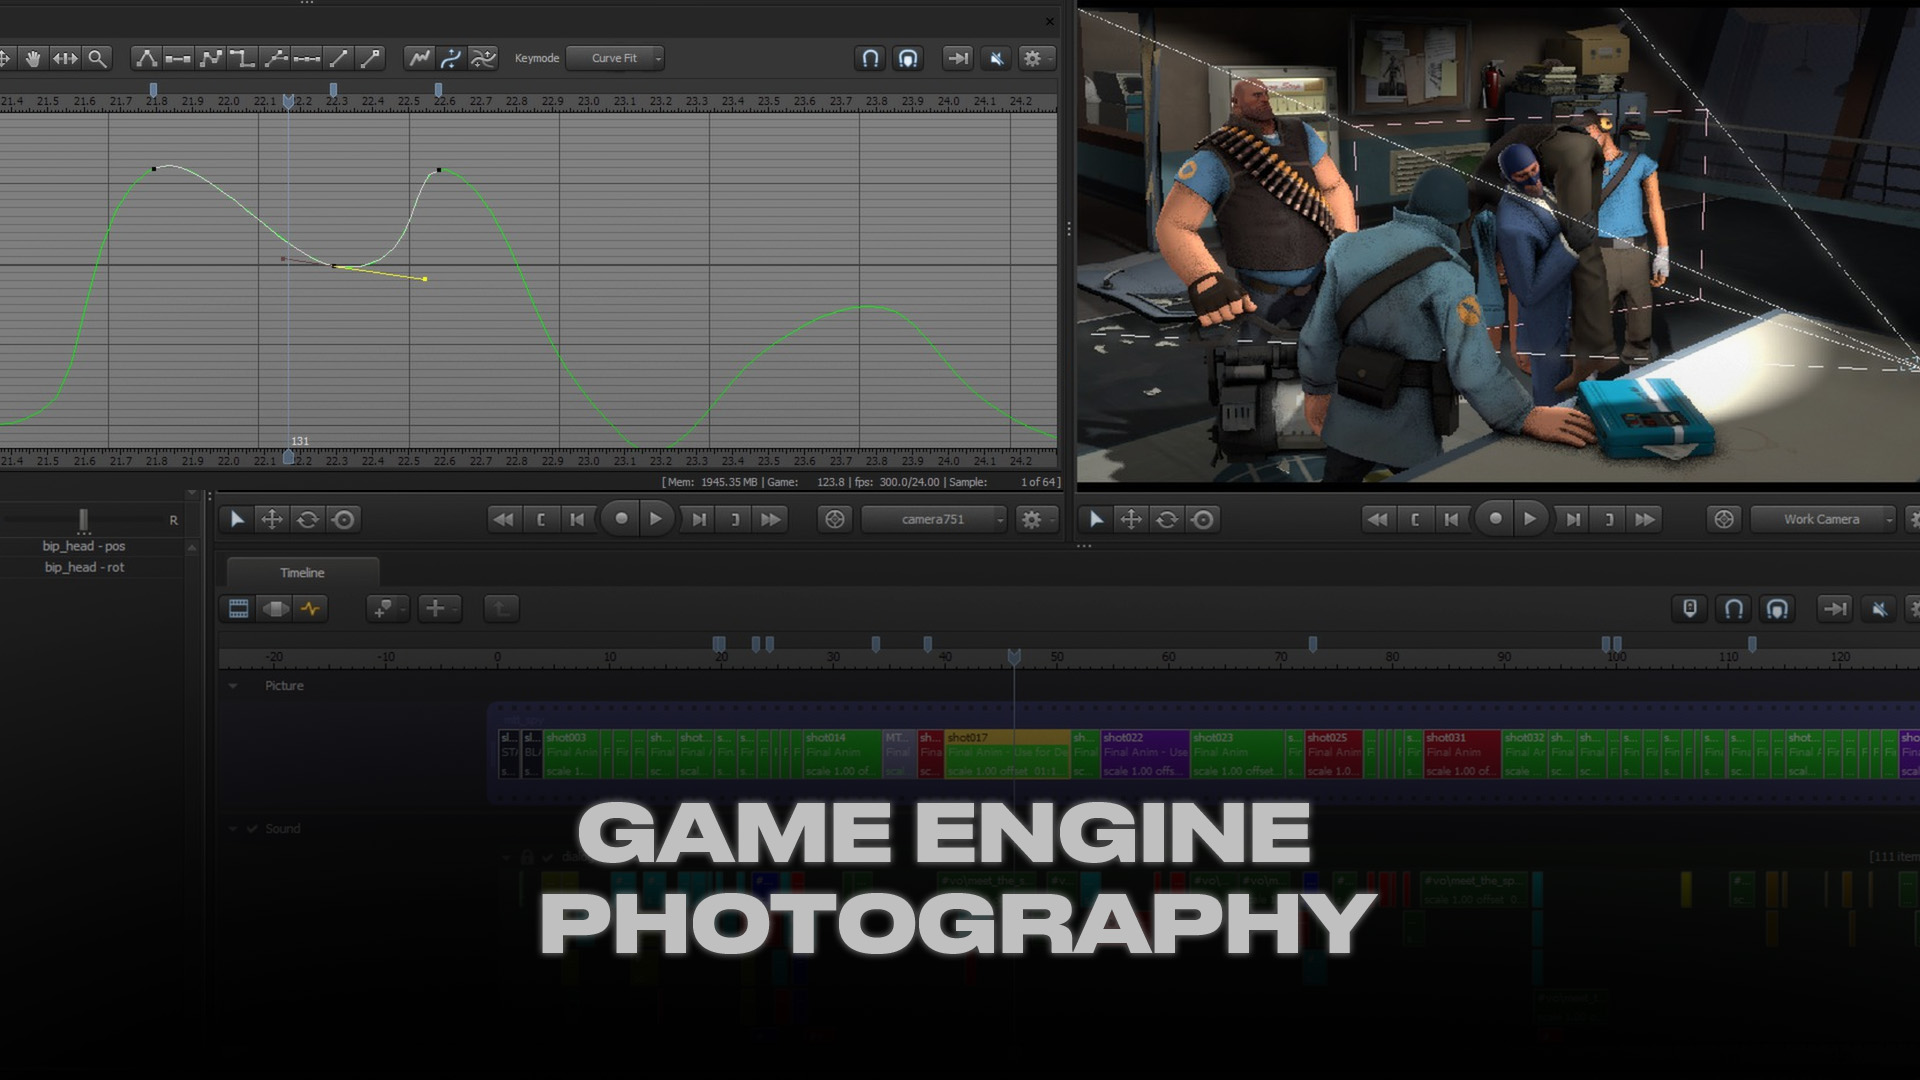Viewport: 1920px width, 1080px height.
Task: Select the move tool in the viewport playback bar
Action: coord(272,519)
